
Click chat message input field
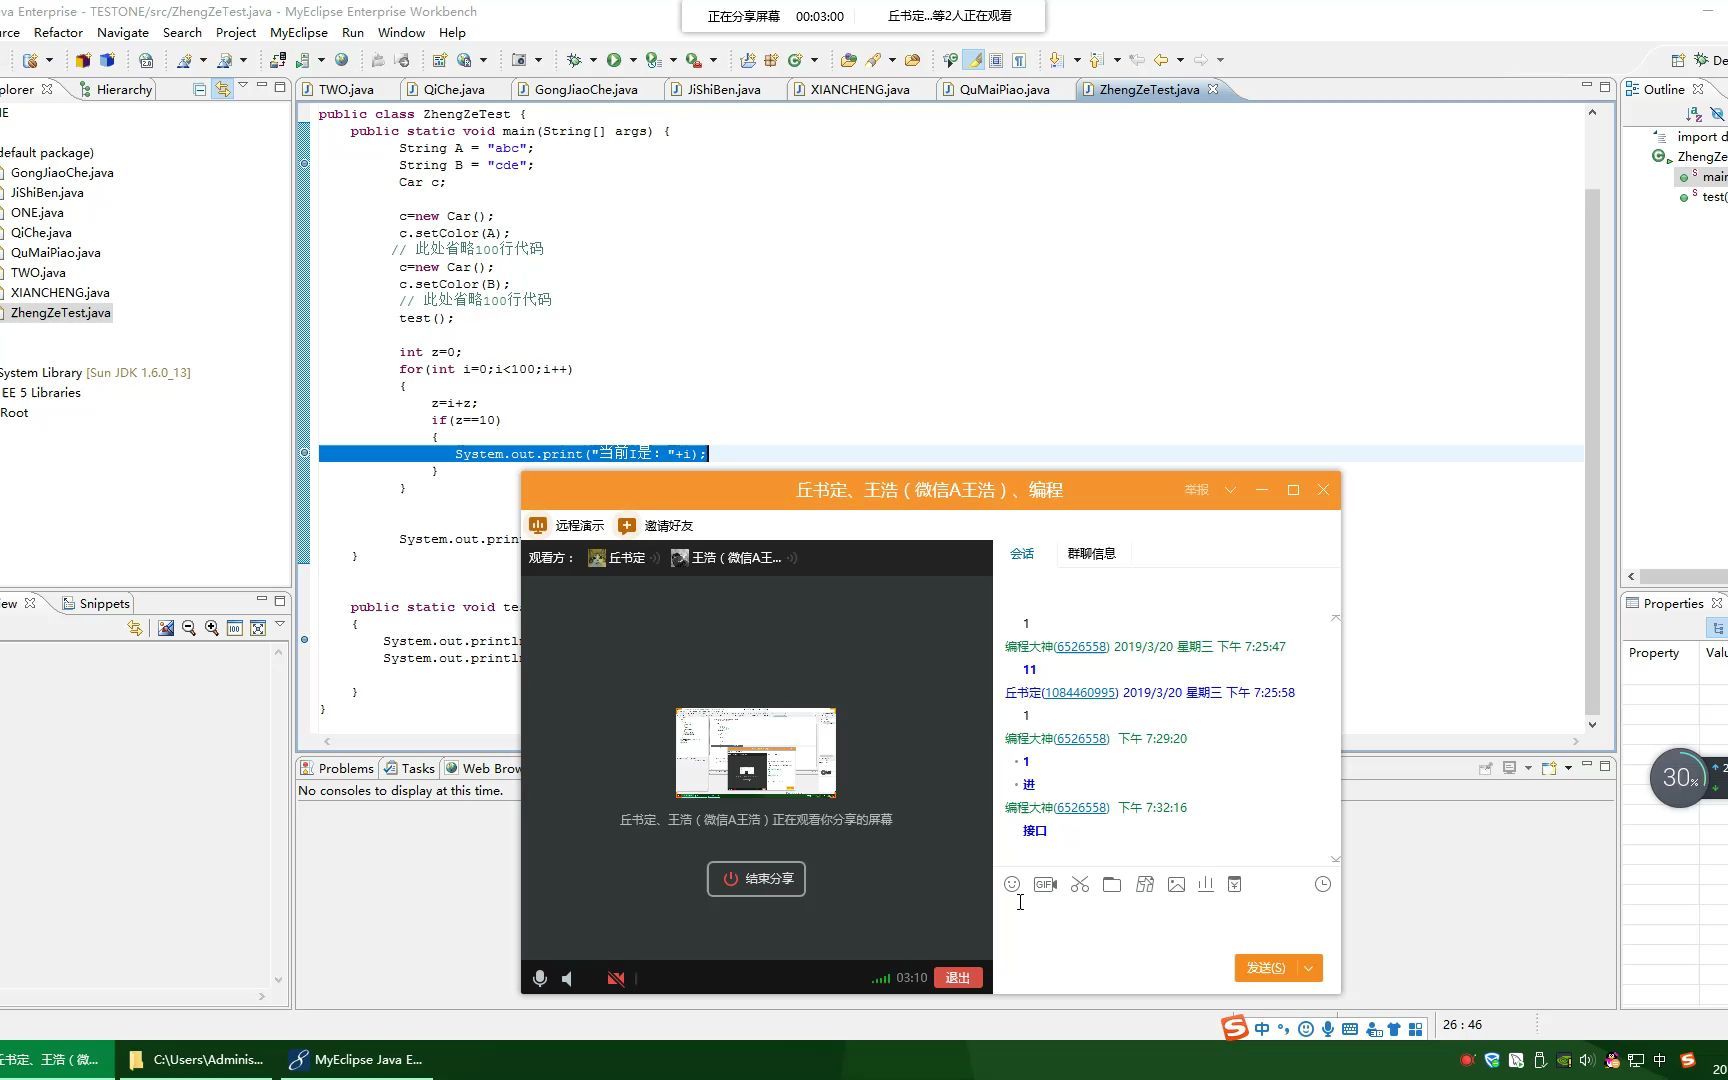point(1166,925)
